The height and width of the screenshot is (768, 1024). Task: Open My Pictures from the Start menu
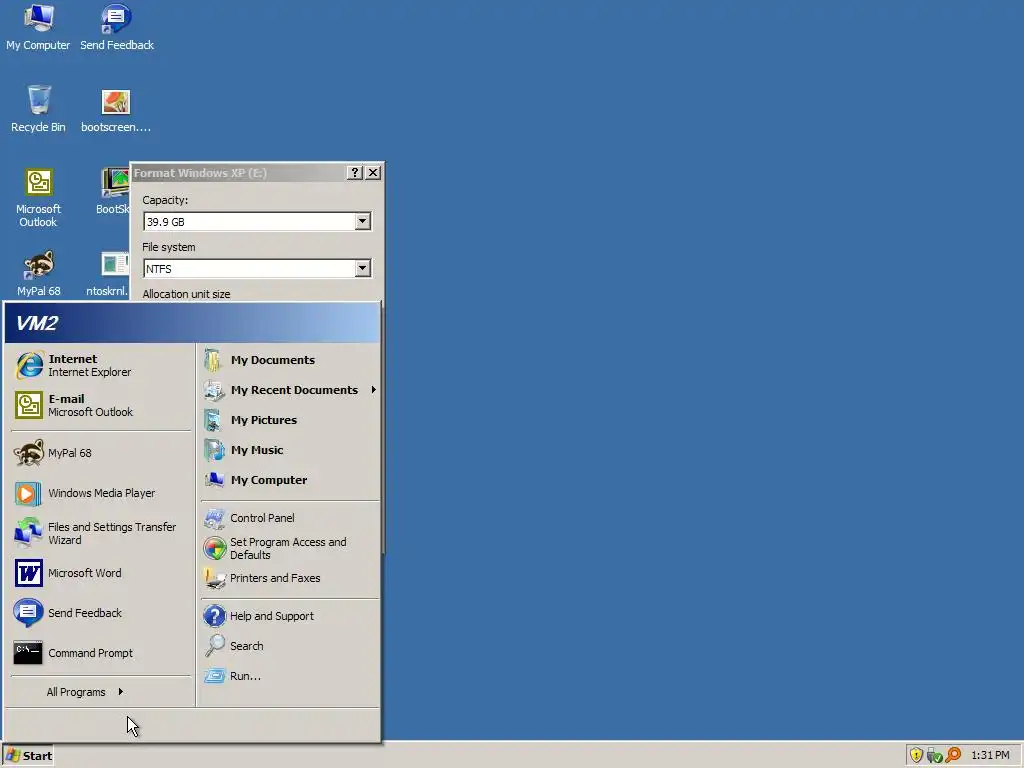[x=289, y=420]
